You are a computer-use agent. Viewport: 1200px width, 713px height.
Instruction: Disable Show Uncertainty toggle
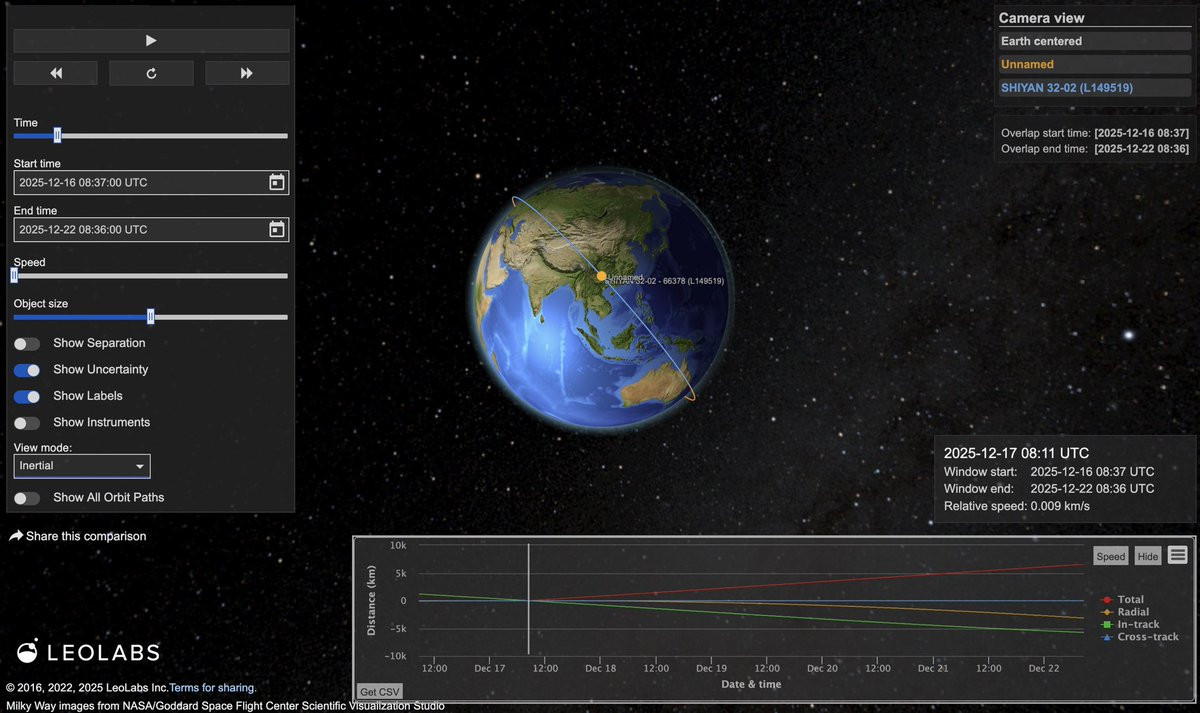click(27, 370)
